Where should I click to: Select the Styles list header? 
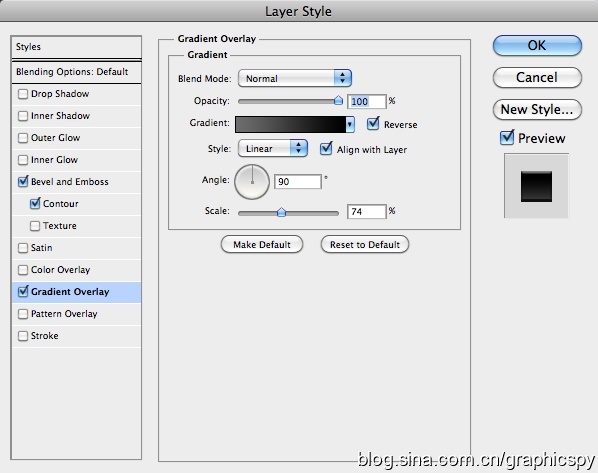coord(76,47)
